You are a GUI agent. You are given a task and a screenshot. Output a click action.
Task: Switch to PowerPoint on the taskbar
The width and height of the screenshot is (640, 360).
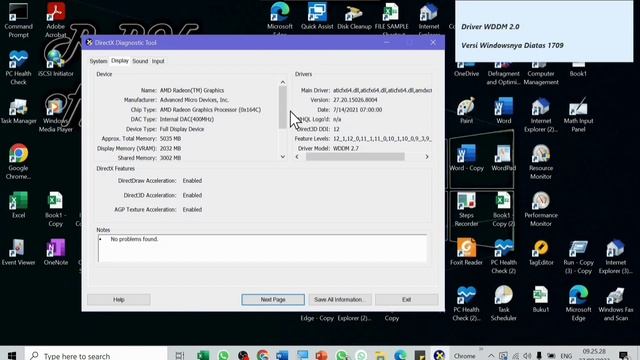coord(322,355)
